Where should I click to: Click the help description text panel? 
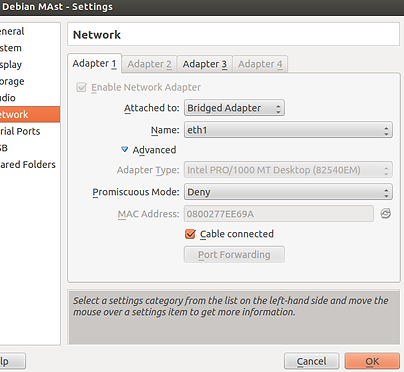(x=234, y=318)
